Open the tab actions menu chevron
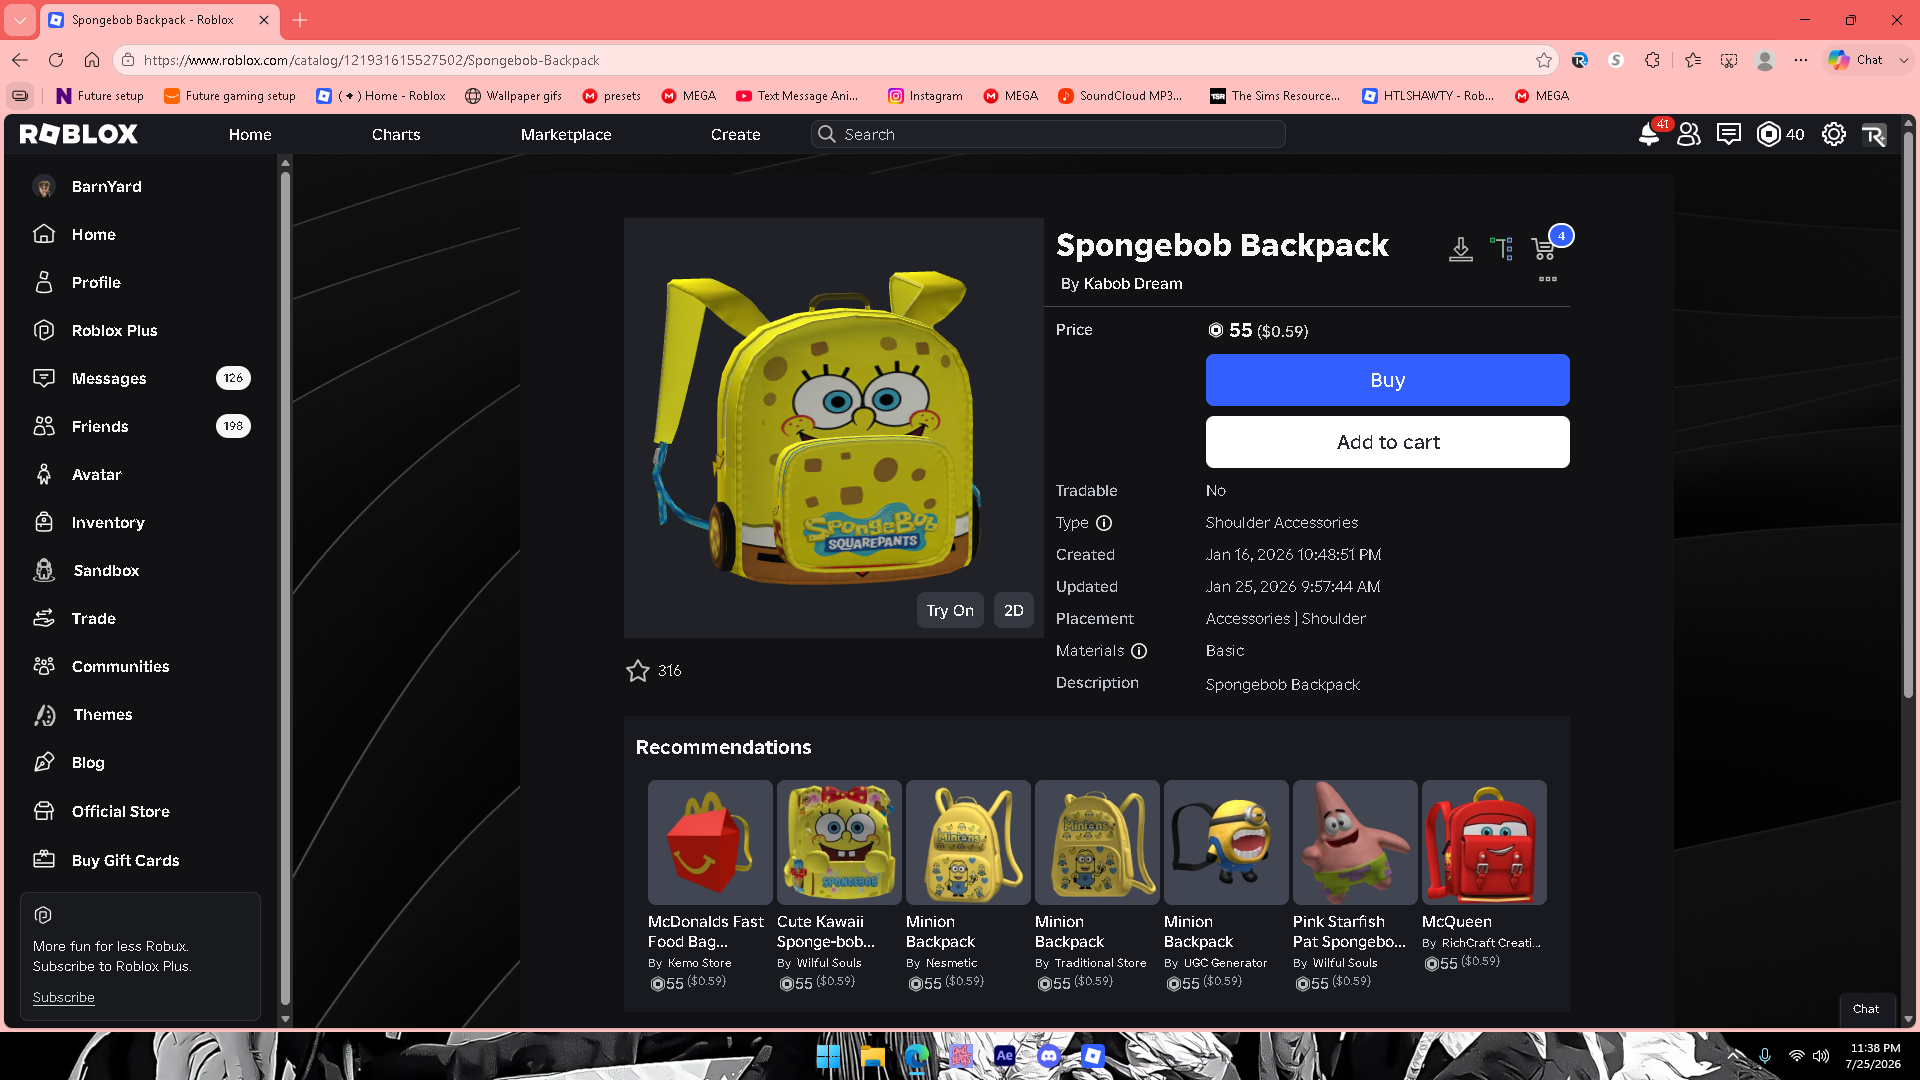This screenshot has height=1080, width=1920. pyautogui.click(x=20, y=20)
